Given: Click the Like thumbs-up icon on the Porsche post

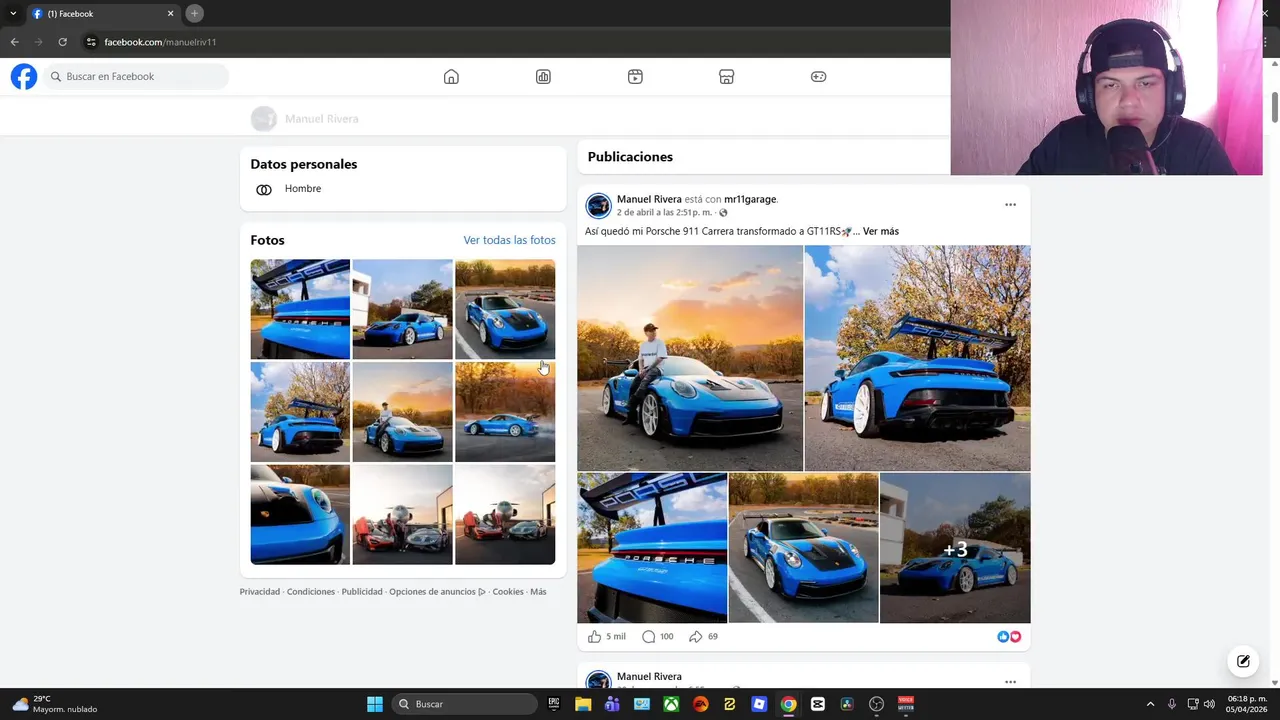Looking at the screenshot, I should coord(594,636).
